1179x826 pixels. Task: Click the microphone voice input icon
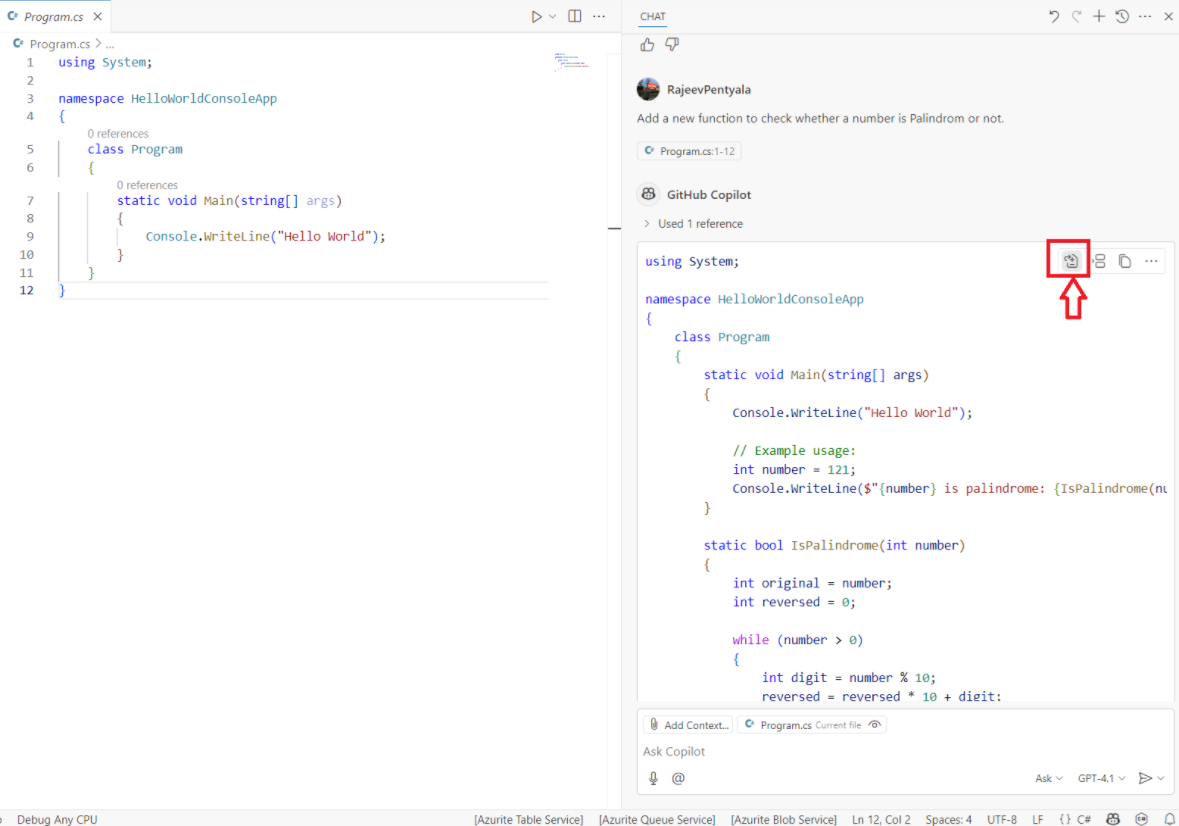(x=653, y=778)
